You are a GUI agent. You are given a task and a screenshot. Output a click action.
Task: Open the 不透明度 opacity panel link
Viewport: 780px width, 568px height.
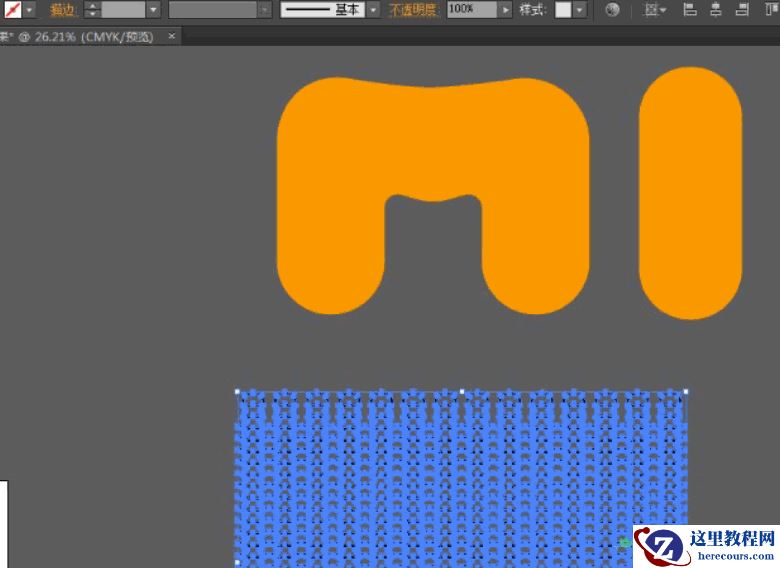[414, 10]
